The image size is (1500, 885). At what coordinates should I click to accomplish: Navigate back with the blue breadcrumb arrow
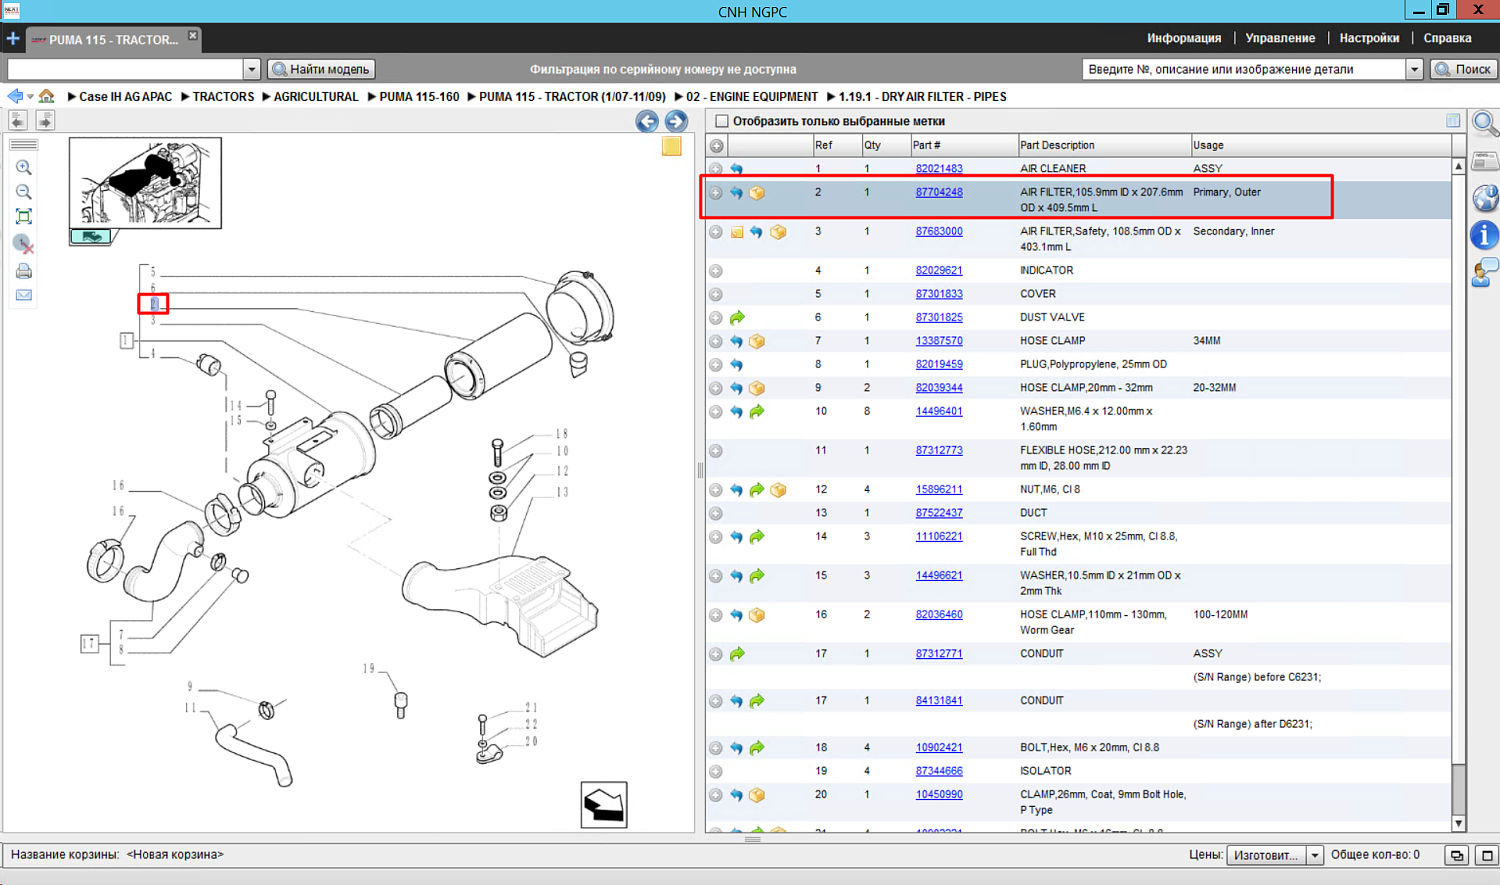pos(15,96)
